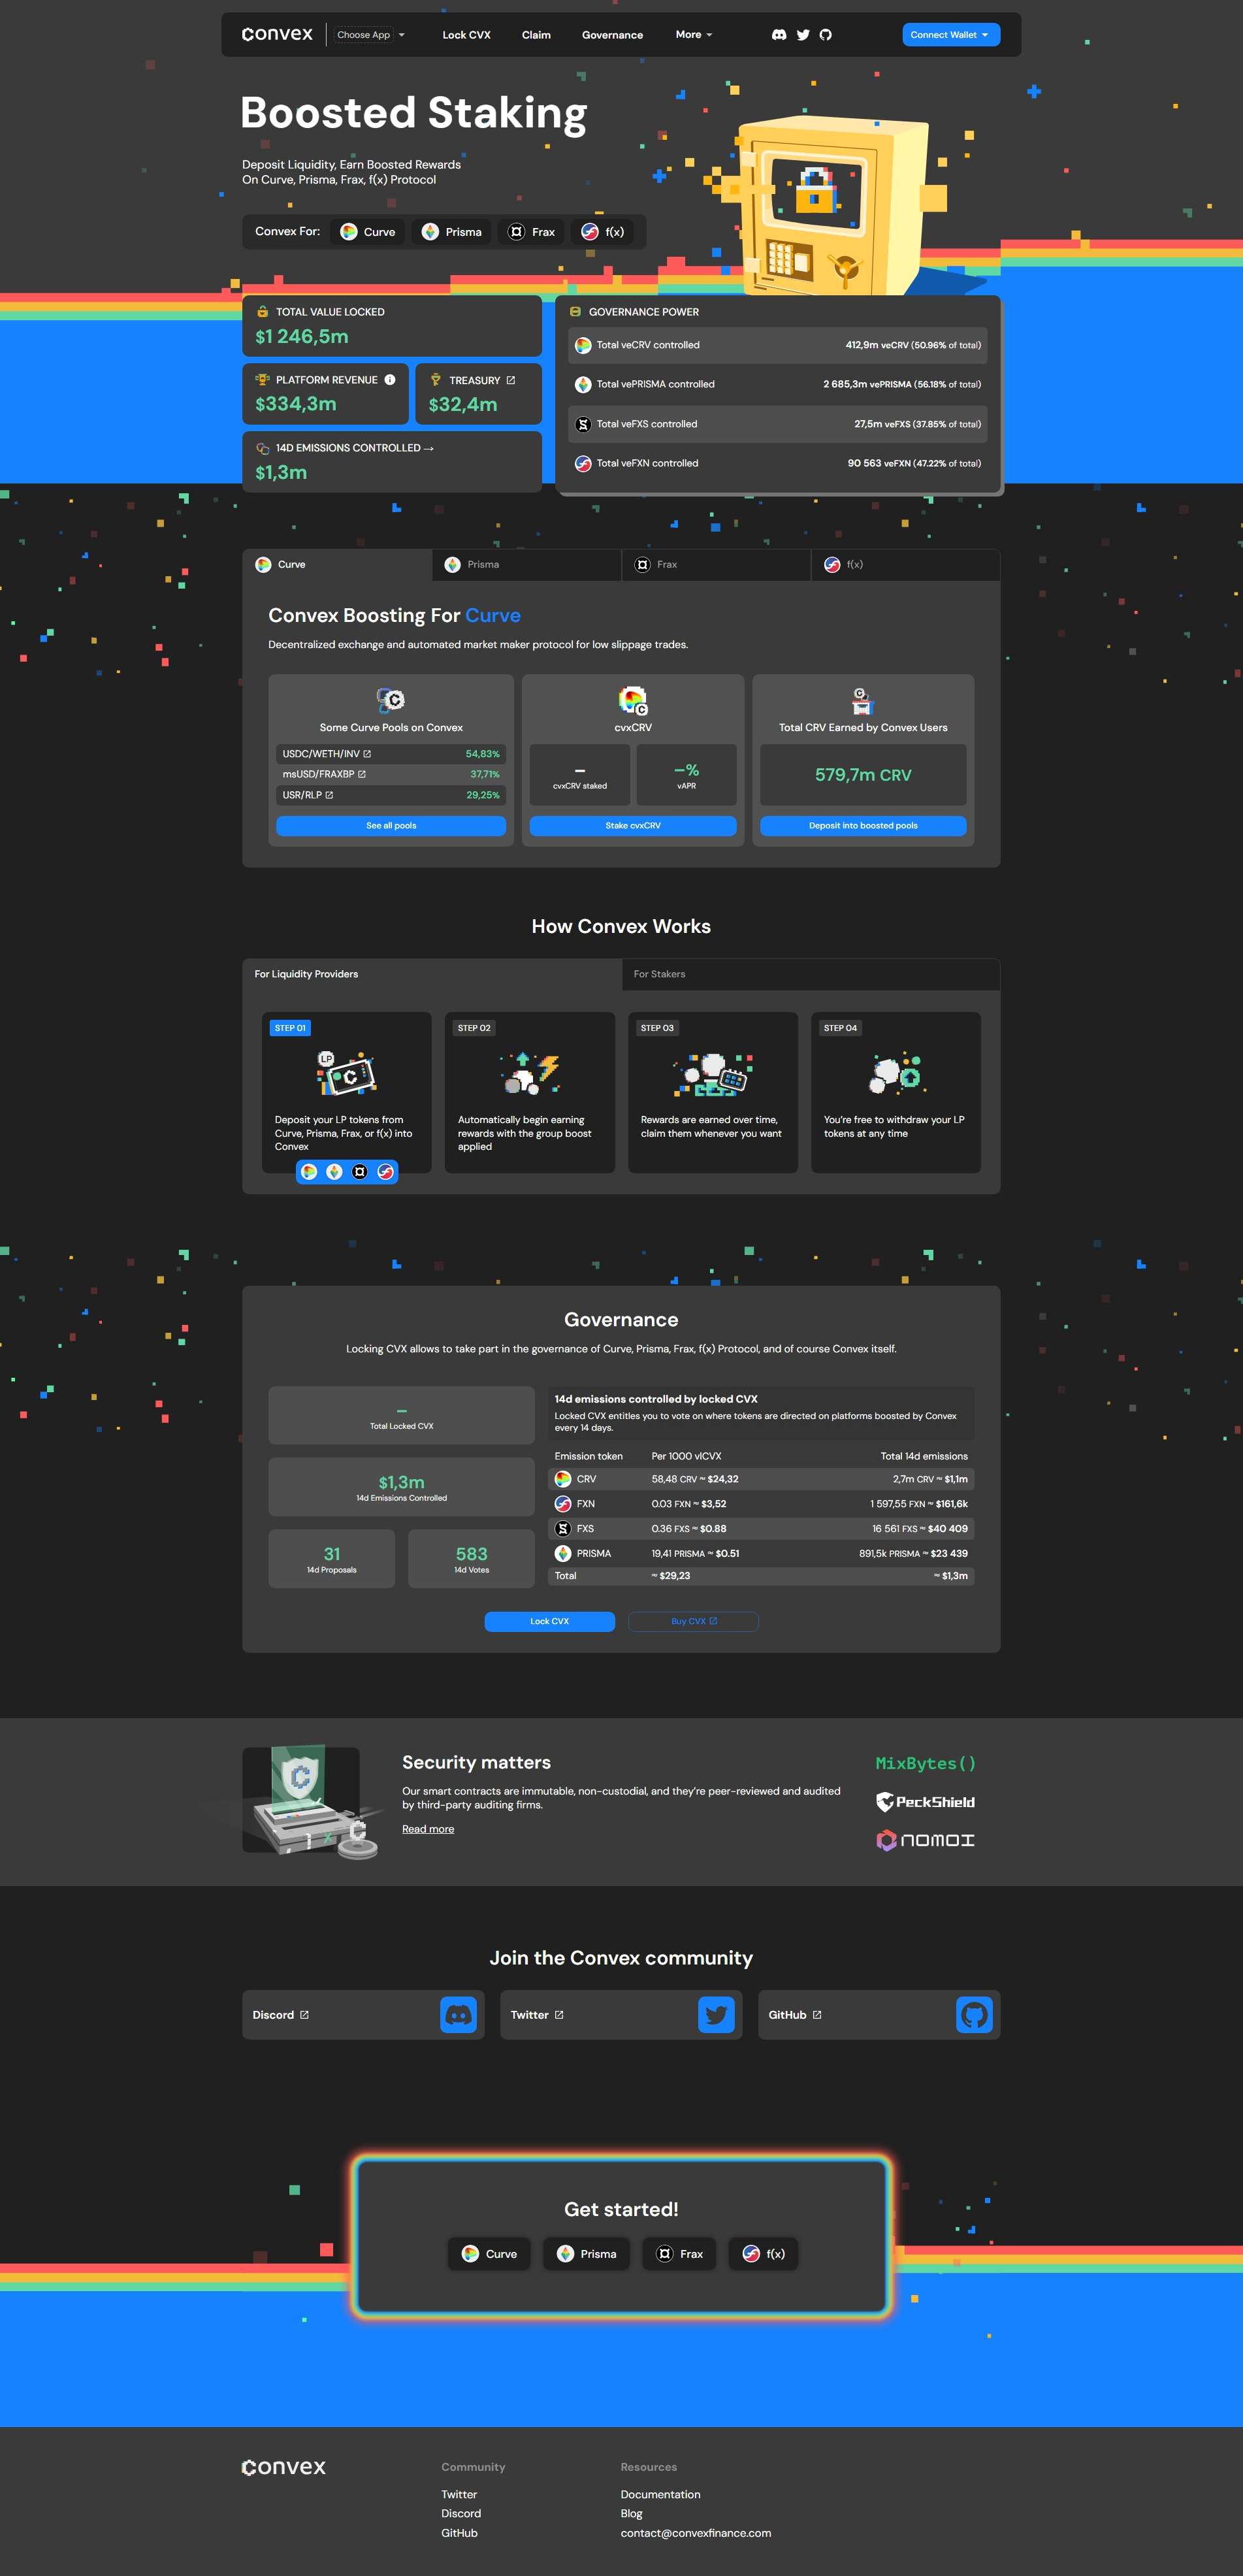Open USDC/WETH/INV pool external link icon
1243x2576 pixels.
(367, 754)
